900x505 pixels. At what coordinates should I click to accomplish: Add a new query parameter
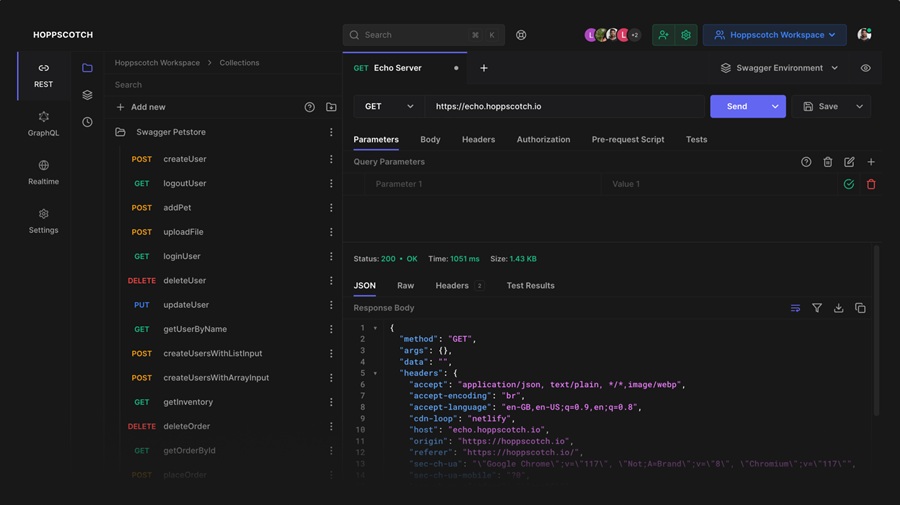pyautogui.click(x=871, y=162)
